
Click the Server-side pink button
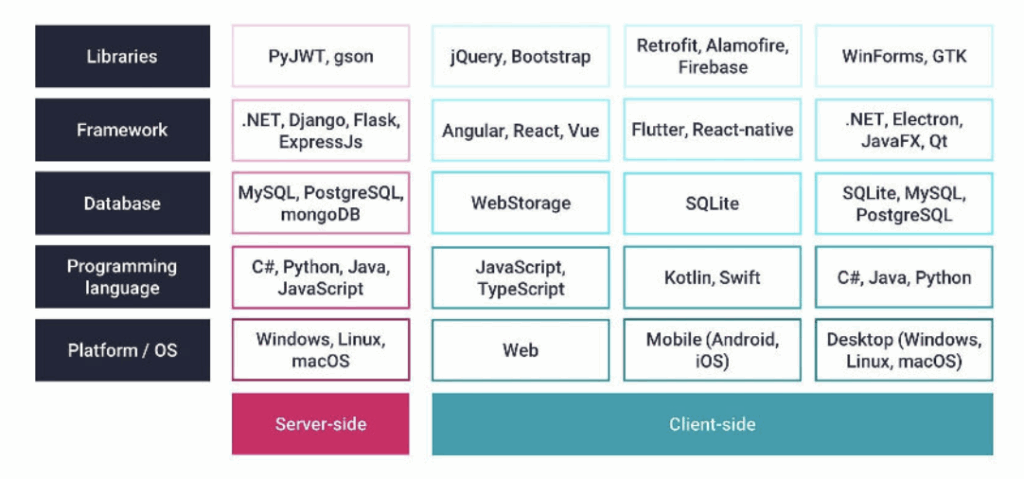pos(320,424)
